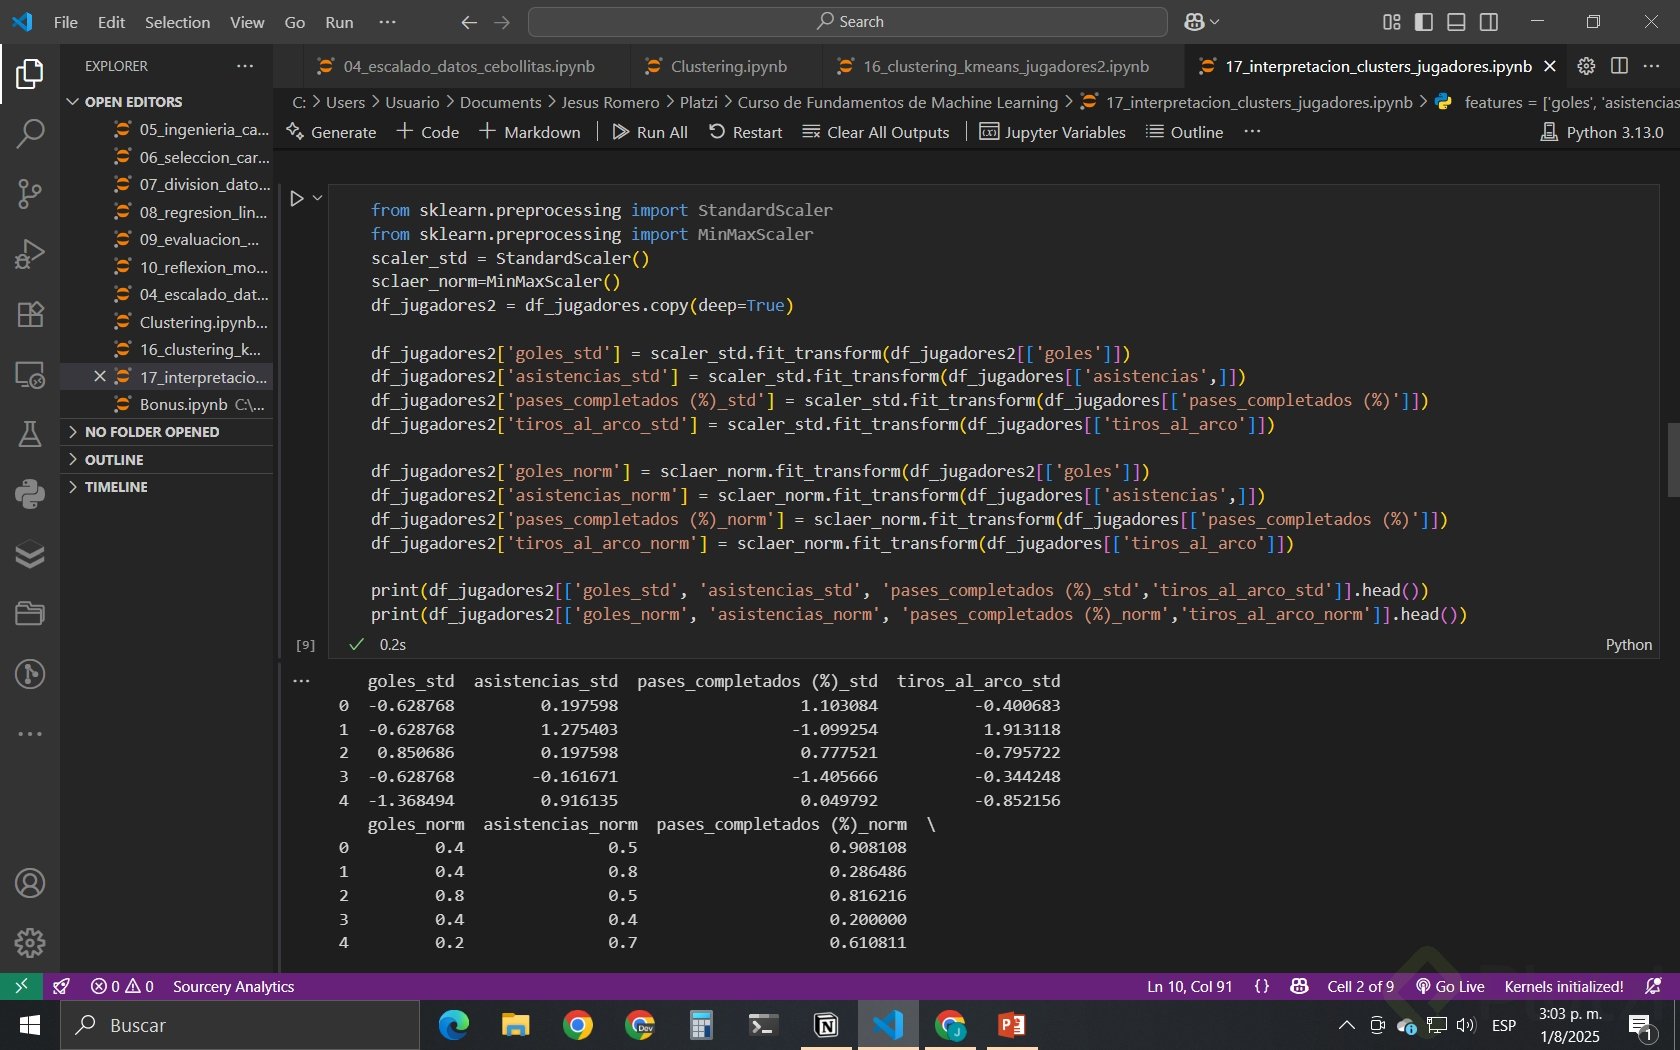Click the Run cell play button

point(297,199)
